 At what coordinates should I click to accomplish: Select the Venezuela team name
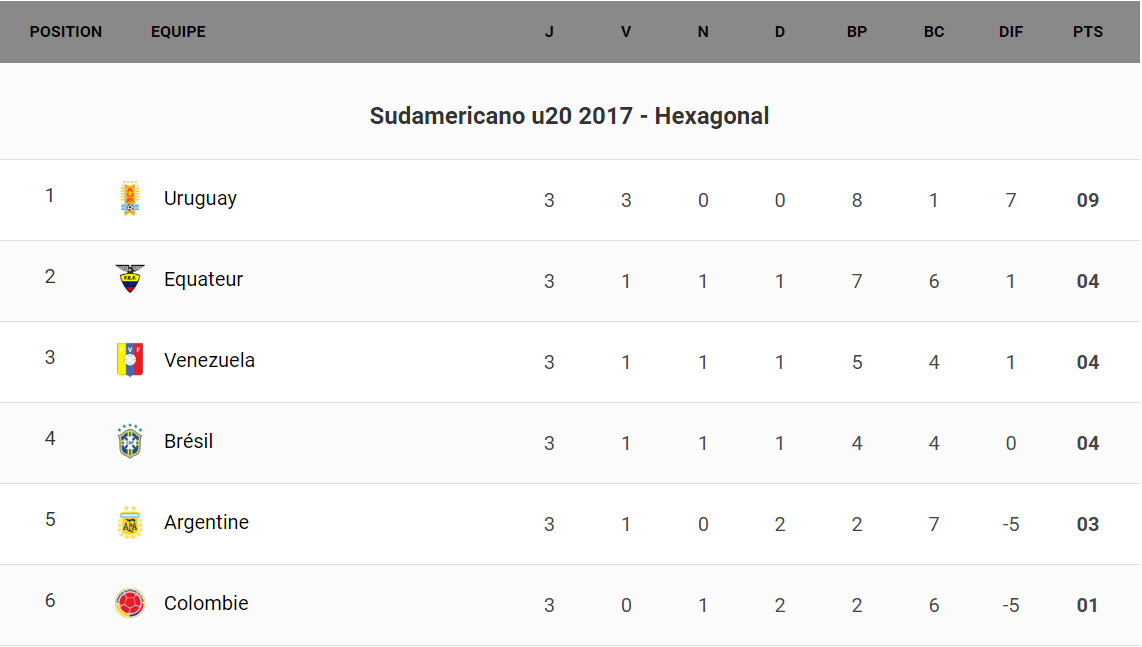[209, 361]
